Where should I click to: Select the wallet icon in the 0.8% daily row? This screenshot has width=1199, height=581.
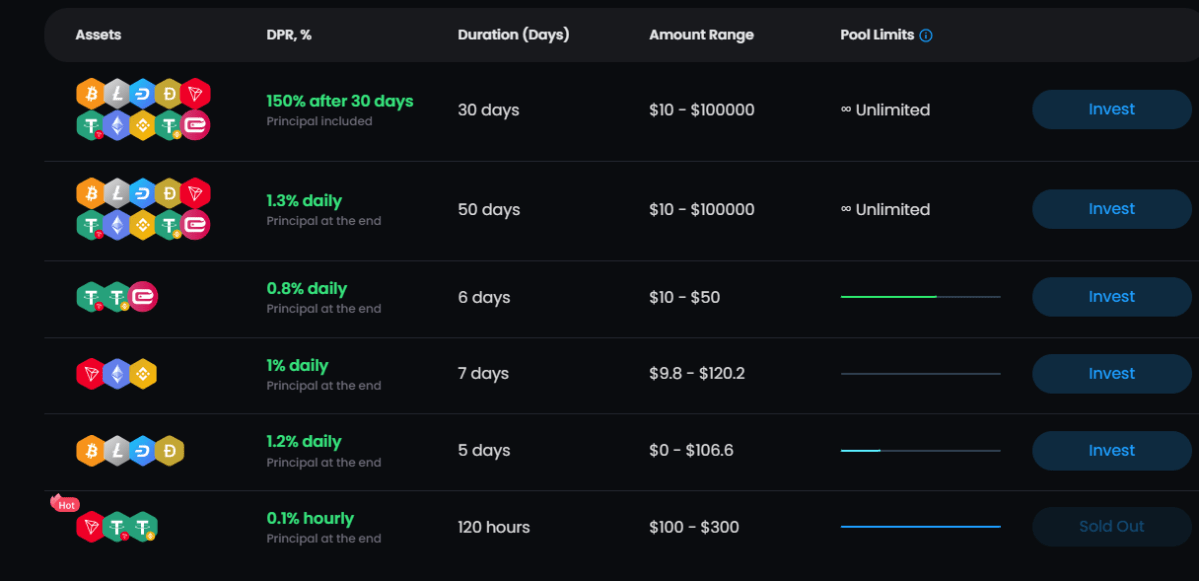click(x=144, y=296)
